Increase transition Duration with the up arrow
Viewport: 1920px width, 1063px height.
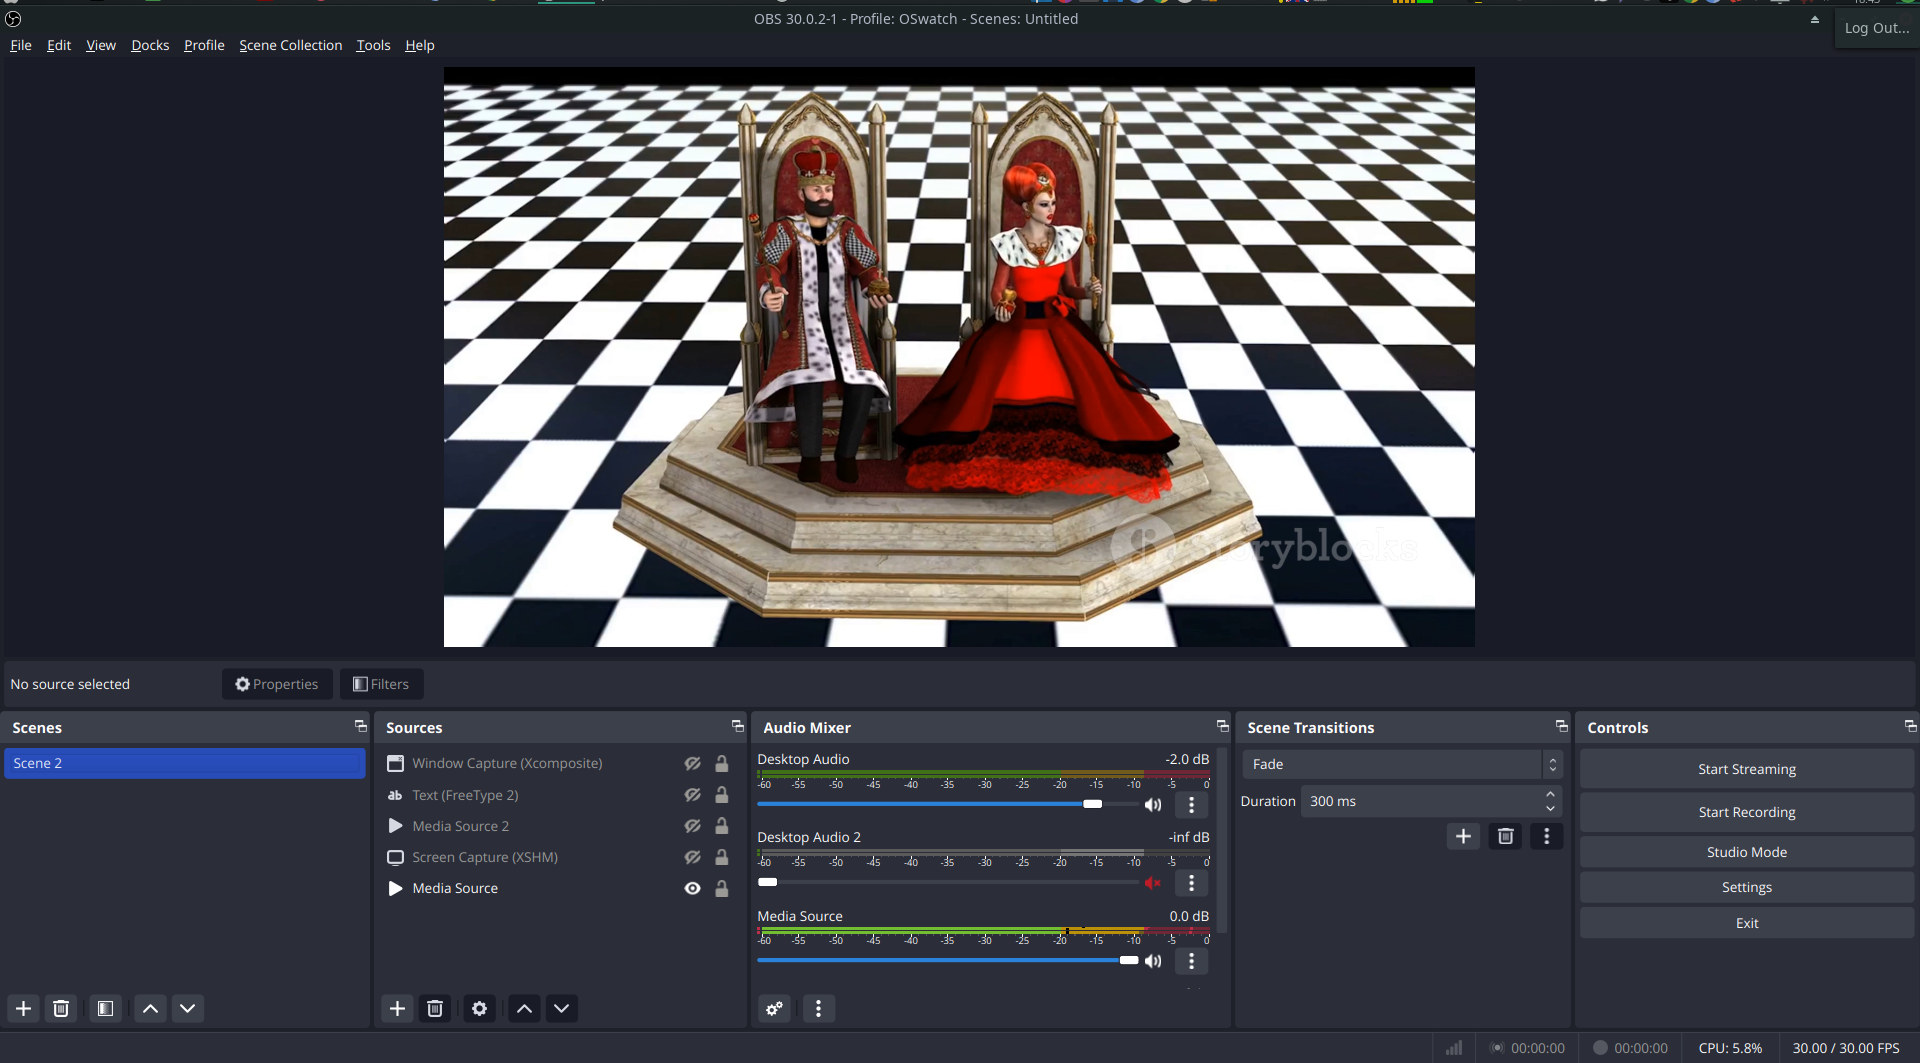click(1548, 795)
